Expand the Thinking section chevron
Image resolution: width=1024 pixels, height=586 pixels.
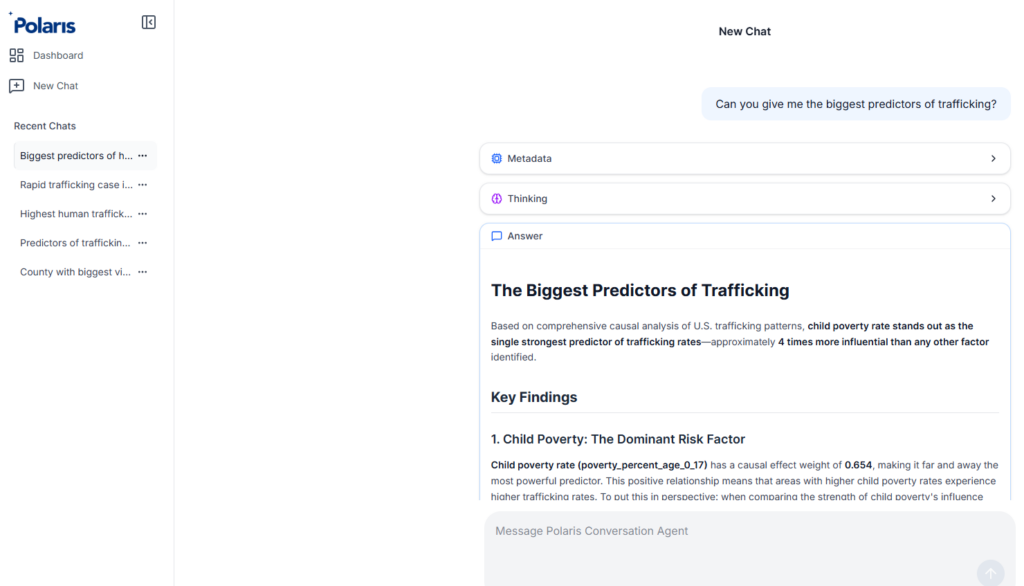[x=993, y=199]
